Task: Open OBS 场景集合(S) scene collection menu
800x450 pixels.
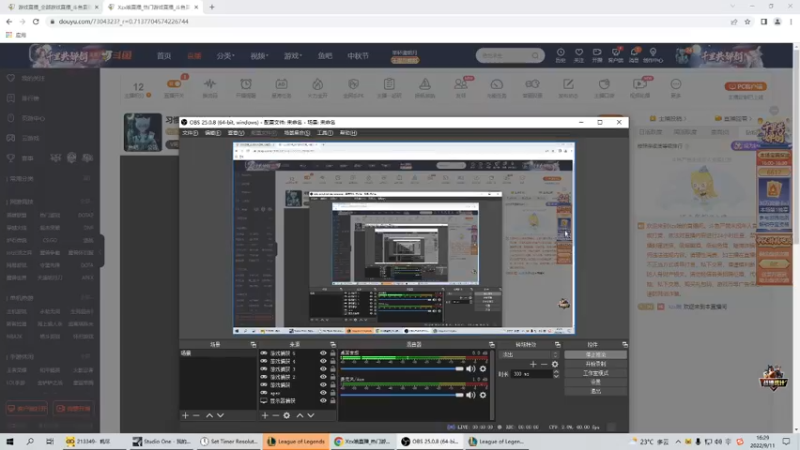Action: point(297,133)
